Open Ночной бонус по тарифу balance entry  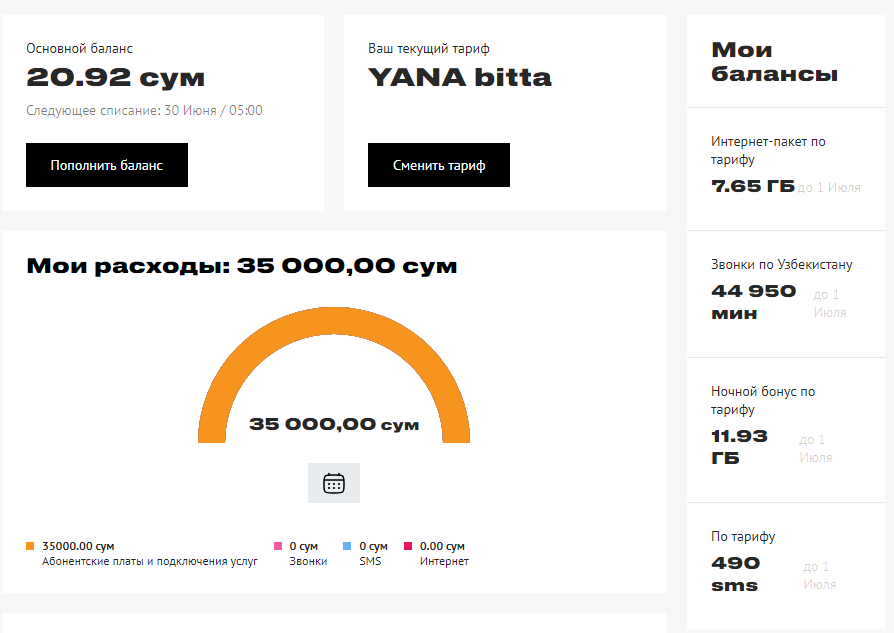786,431
